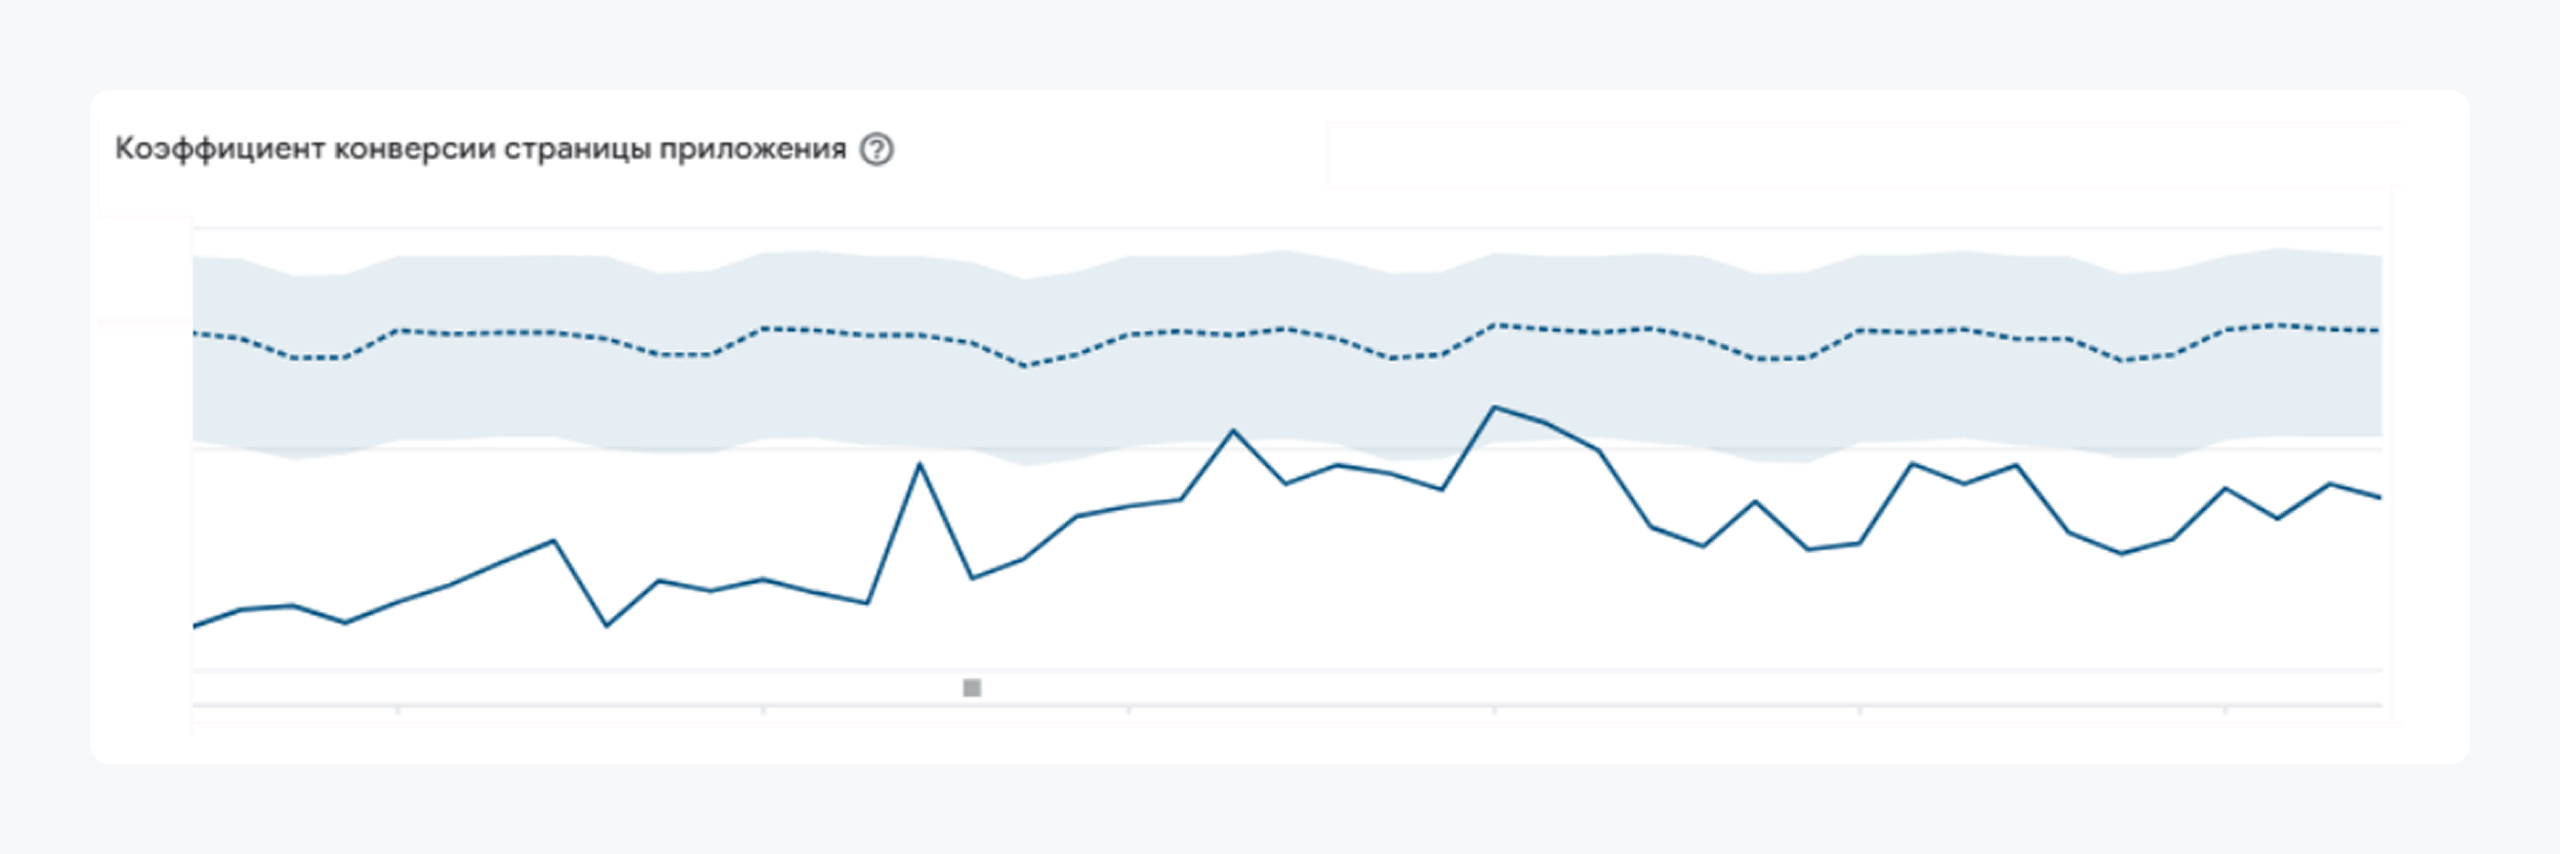Click the deepest V-shaped dip on solid line
Screen dimensions: 2560x854
[x=607, y=626]
